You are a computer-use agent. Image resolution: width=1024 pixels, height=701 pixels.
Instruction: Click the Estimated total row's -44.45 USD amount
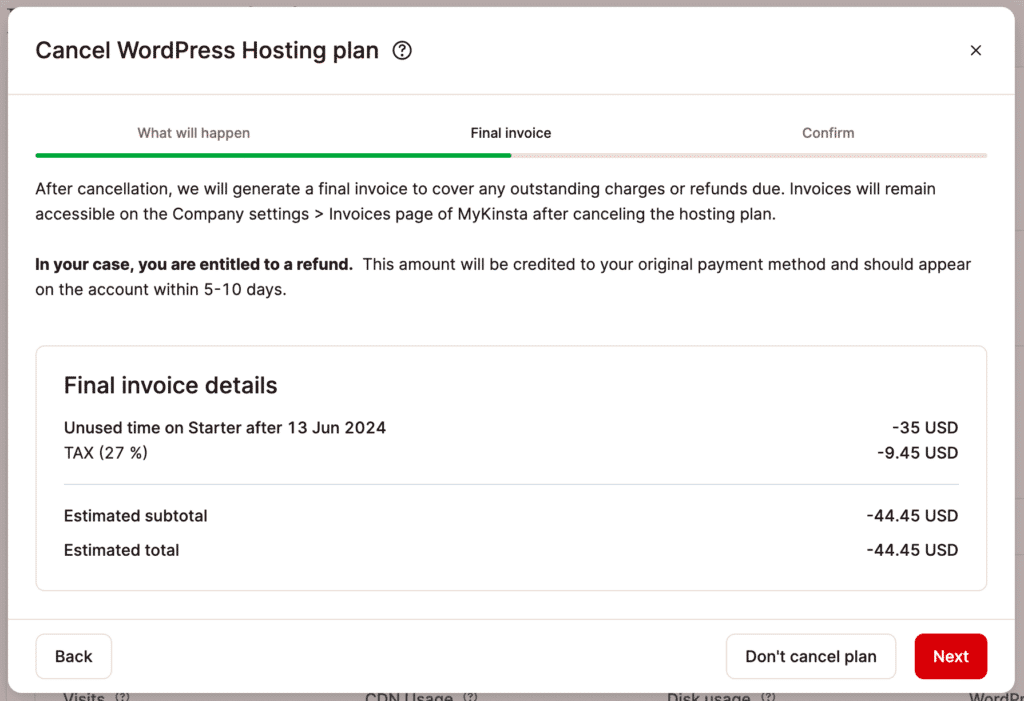tap(912, 550)
